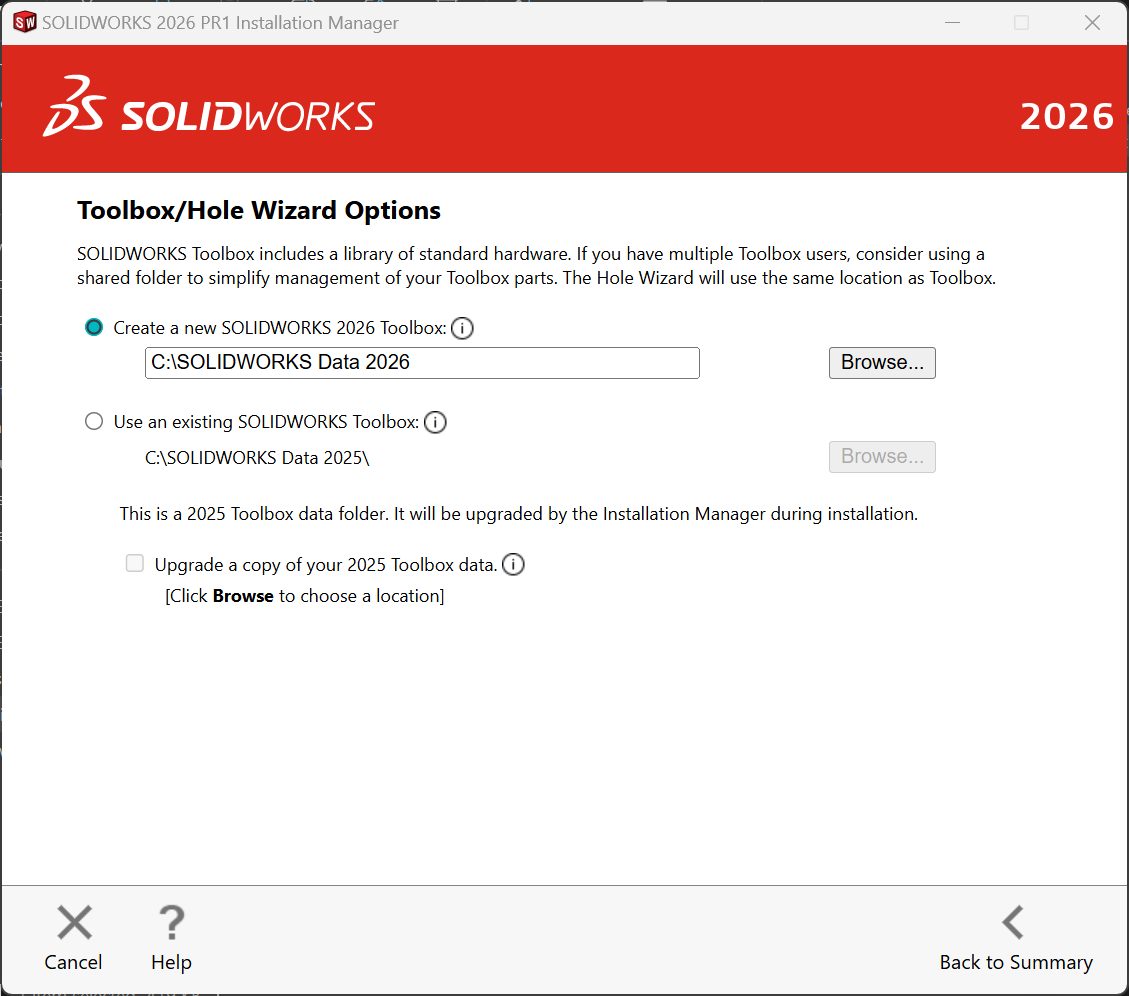The width and height of the screenshot is (1129, 996).
Task: Check Upgrade a copy of 2025 Toolbox data
Action: [135, 563]
